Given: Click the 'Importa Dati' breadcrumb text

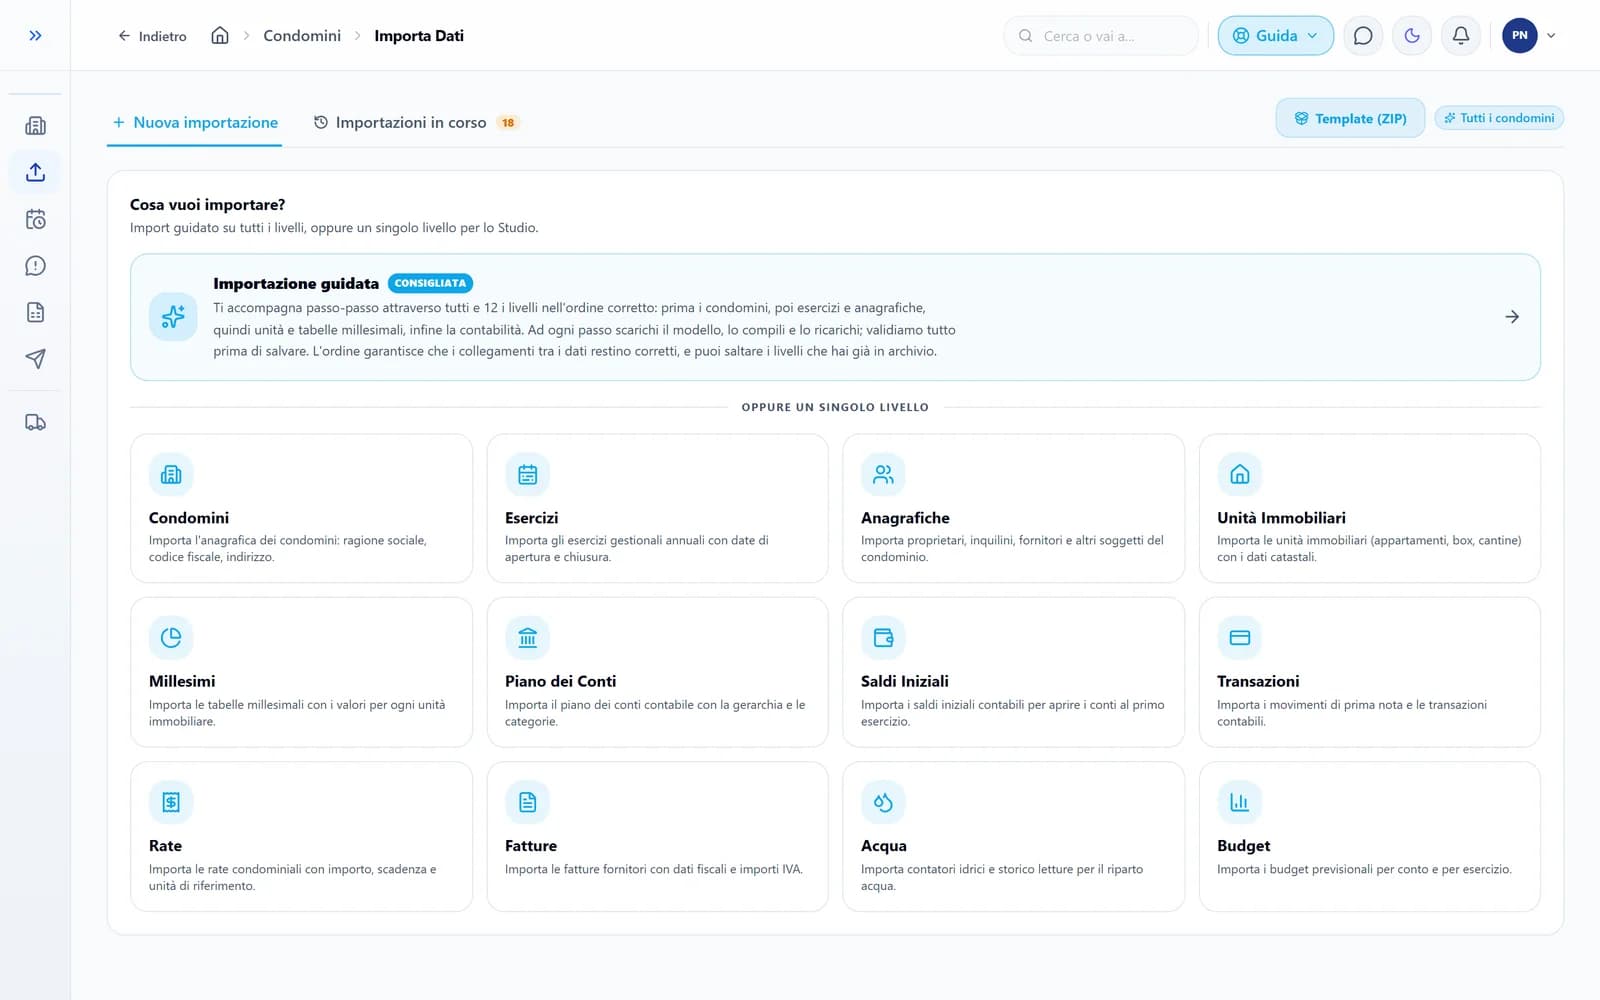Looking at the screenshot, I should [419, 36].
